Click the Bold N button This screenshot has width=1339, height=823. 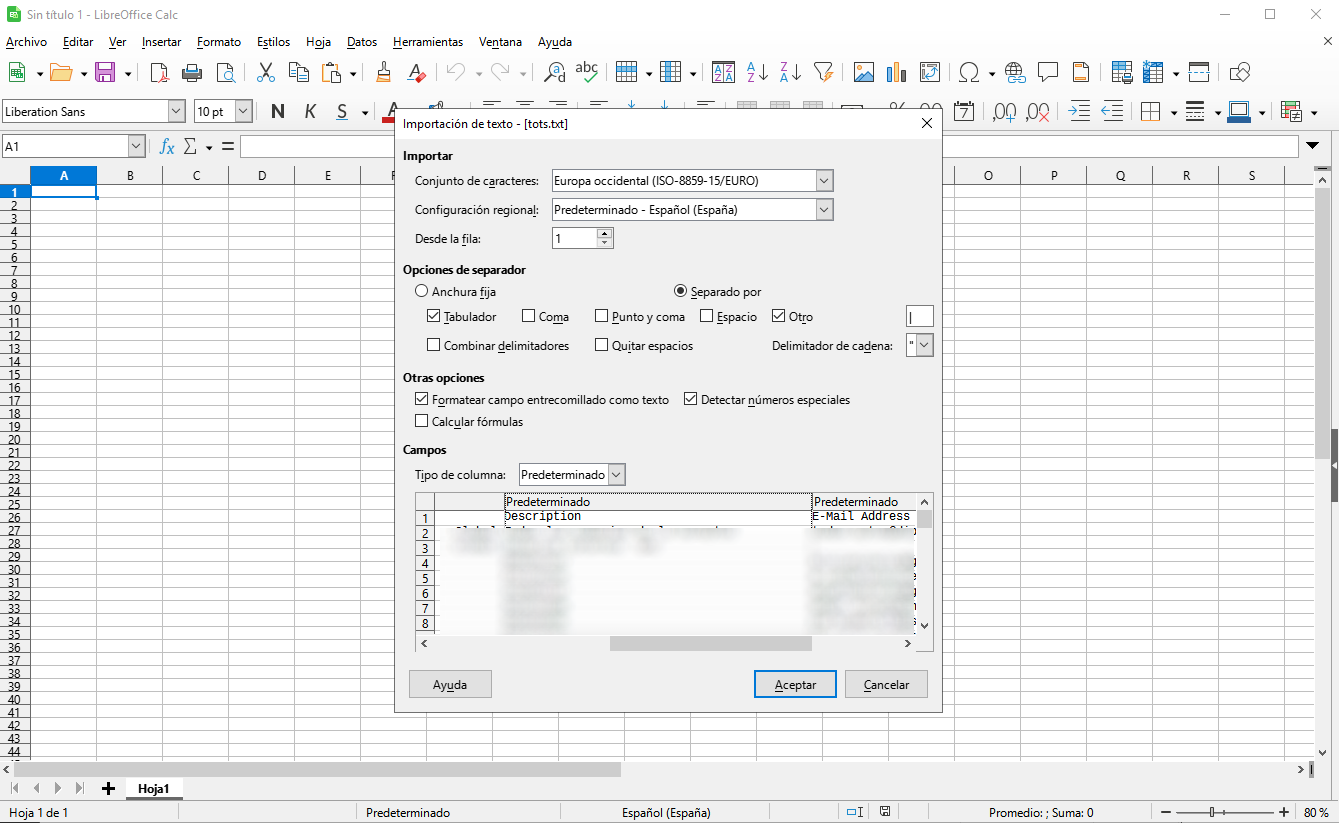pos(278,111)
